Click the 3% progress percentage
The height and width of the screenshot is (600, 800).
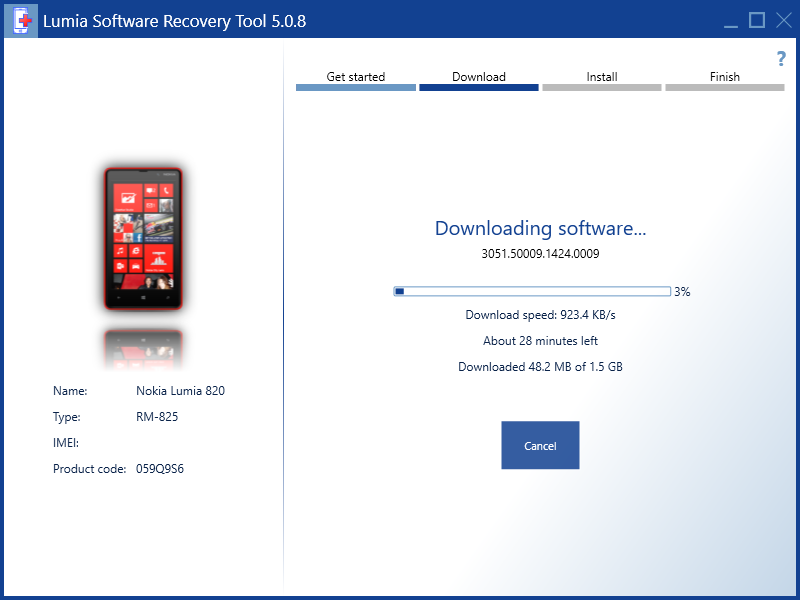click(x=682, y=292)
